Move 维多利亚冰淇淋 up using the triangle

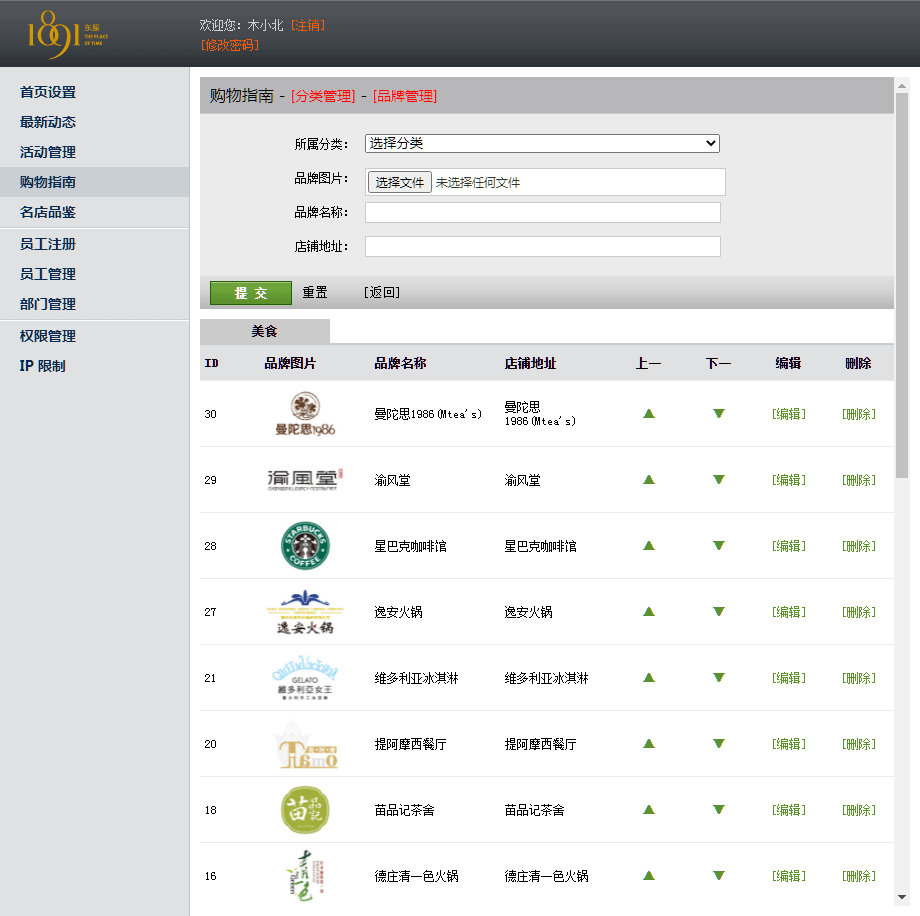point(648,678)
